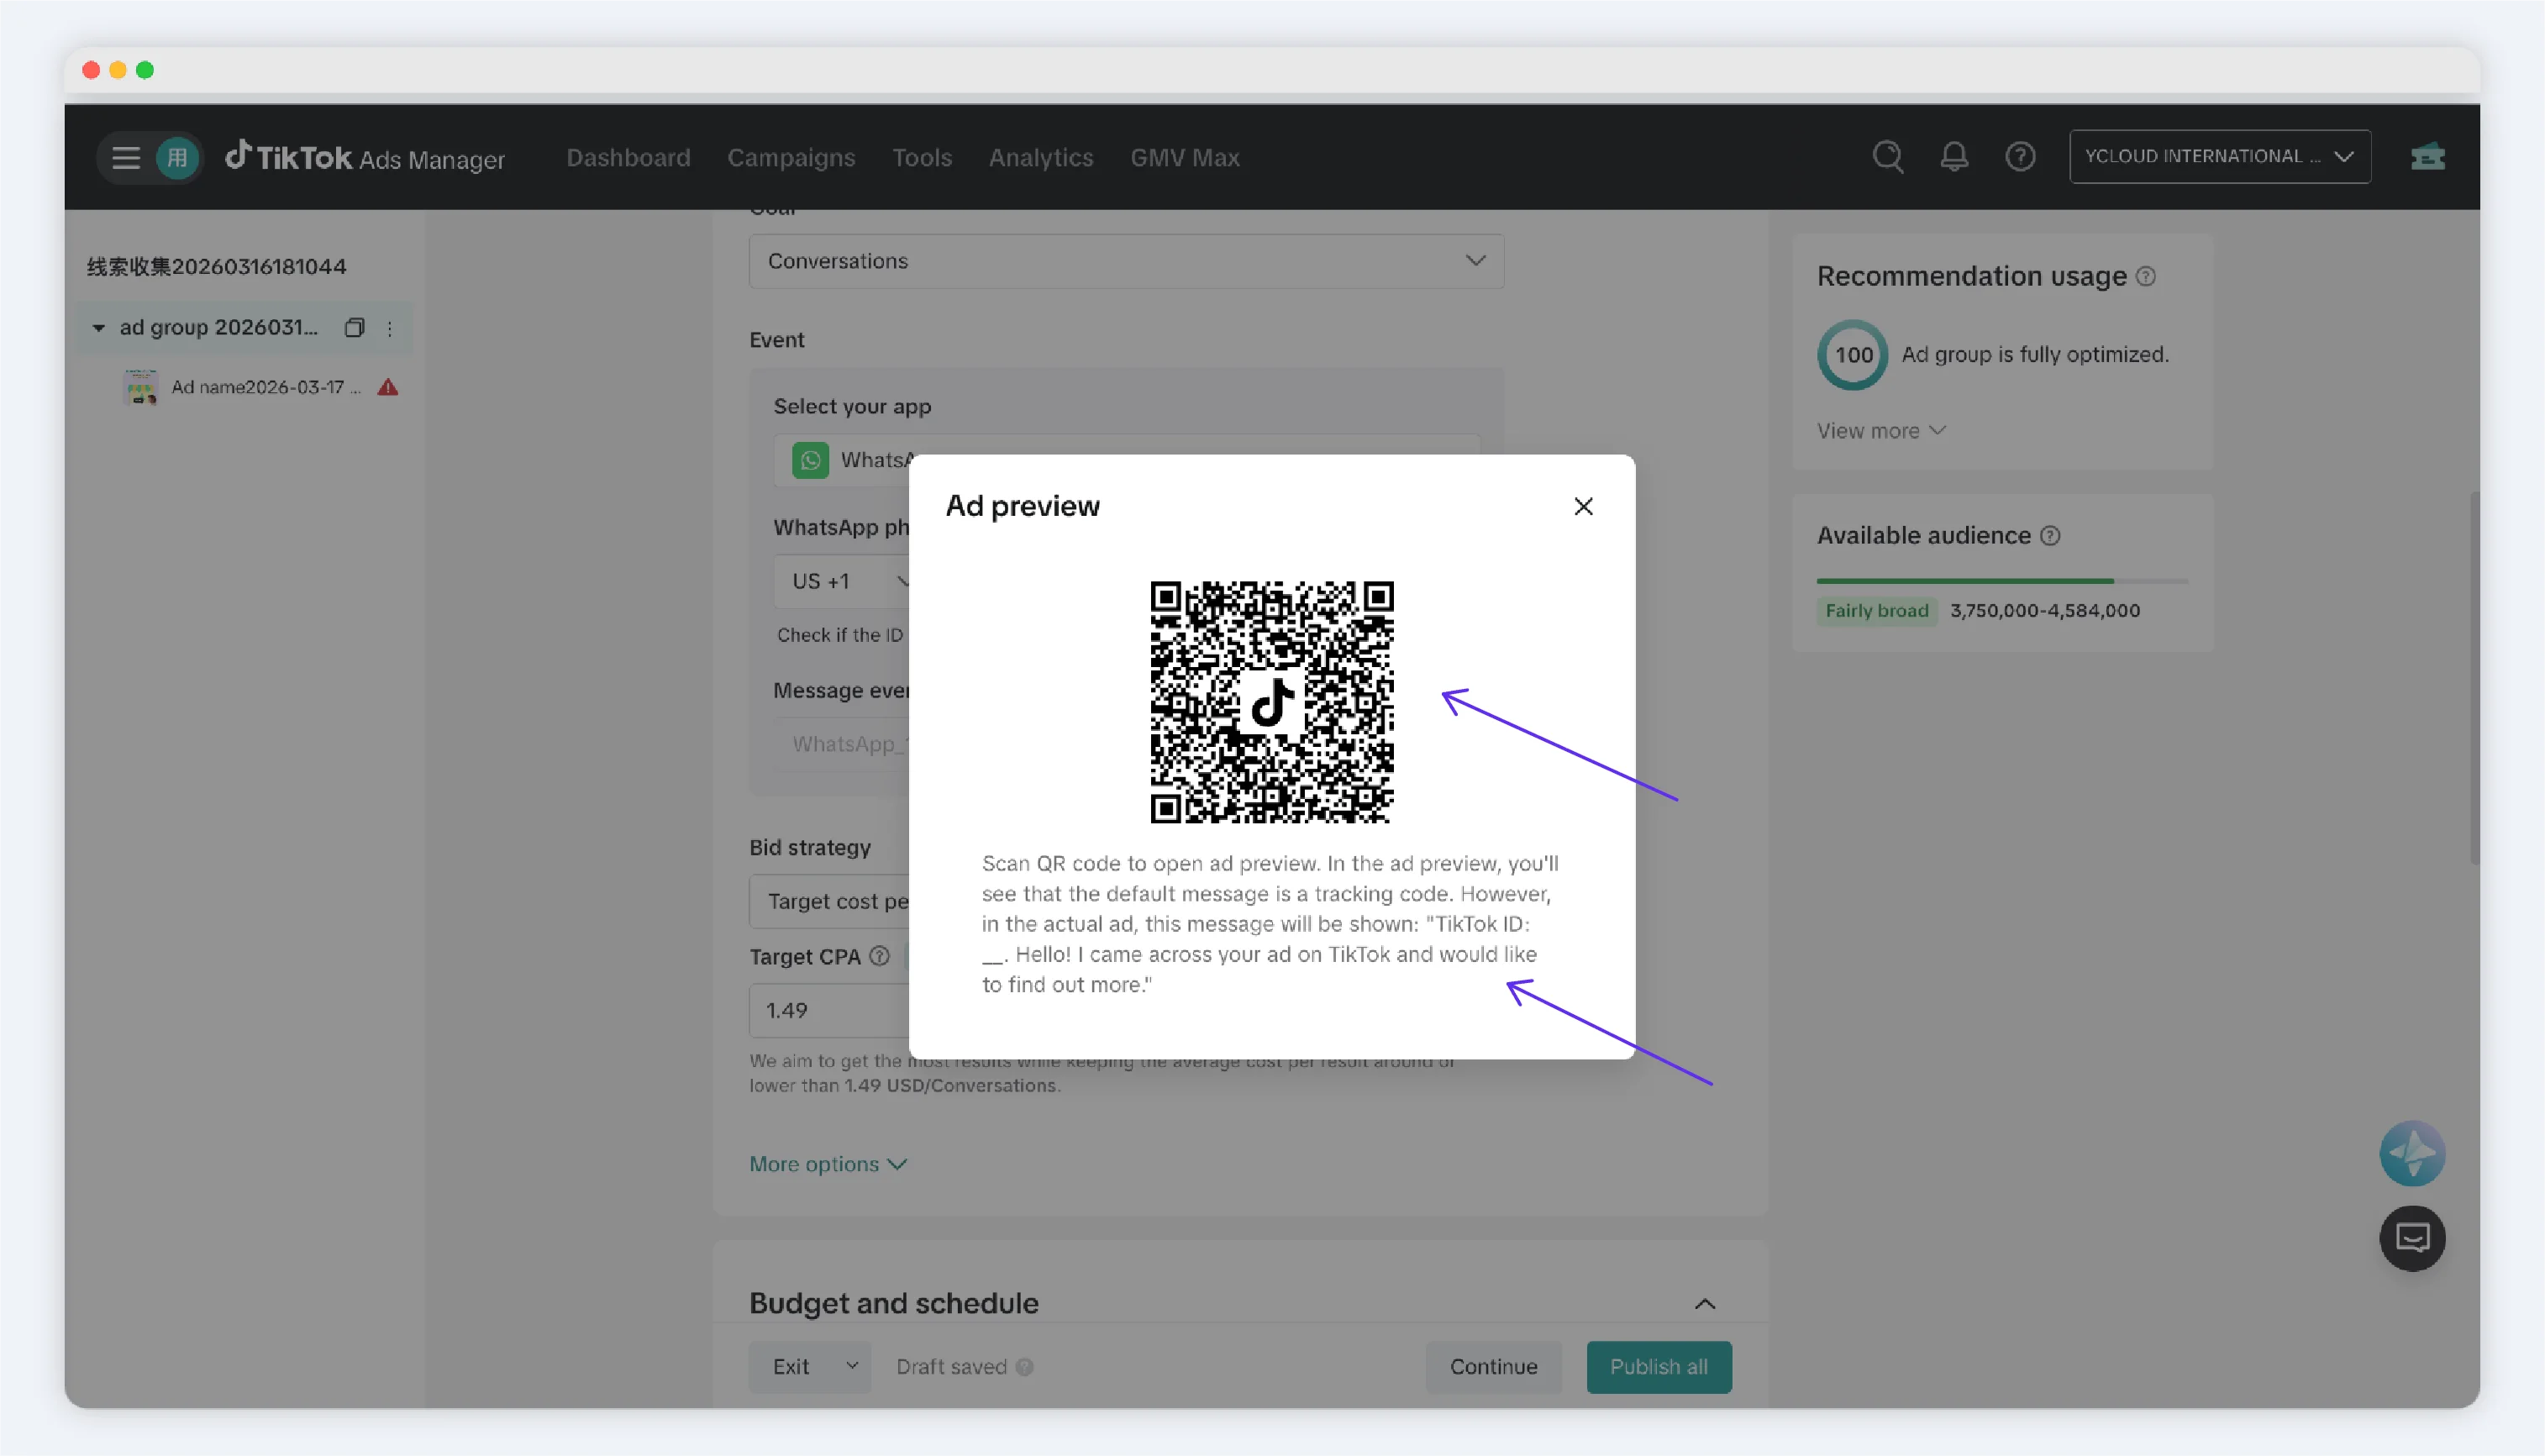Launch the blue AI assistant button
This screenshot has width=2545, height=1456.
[2411, 1153]
